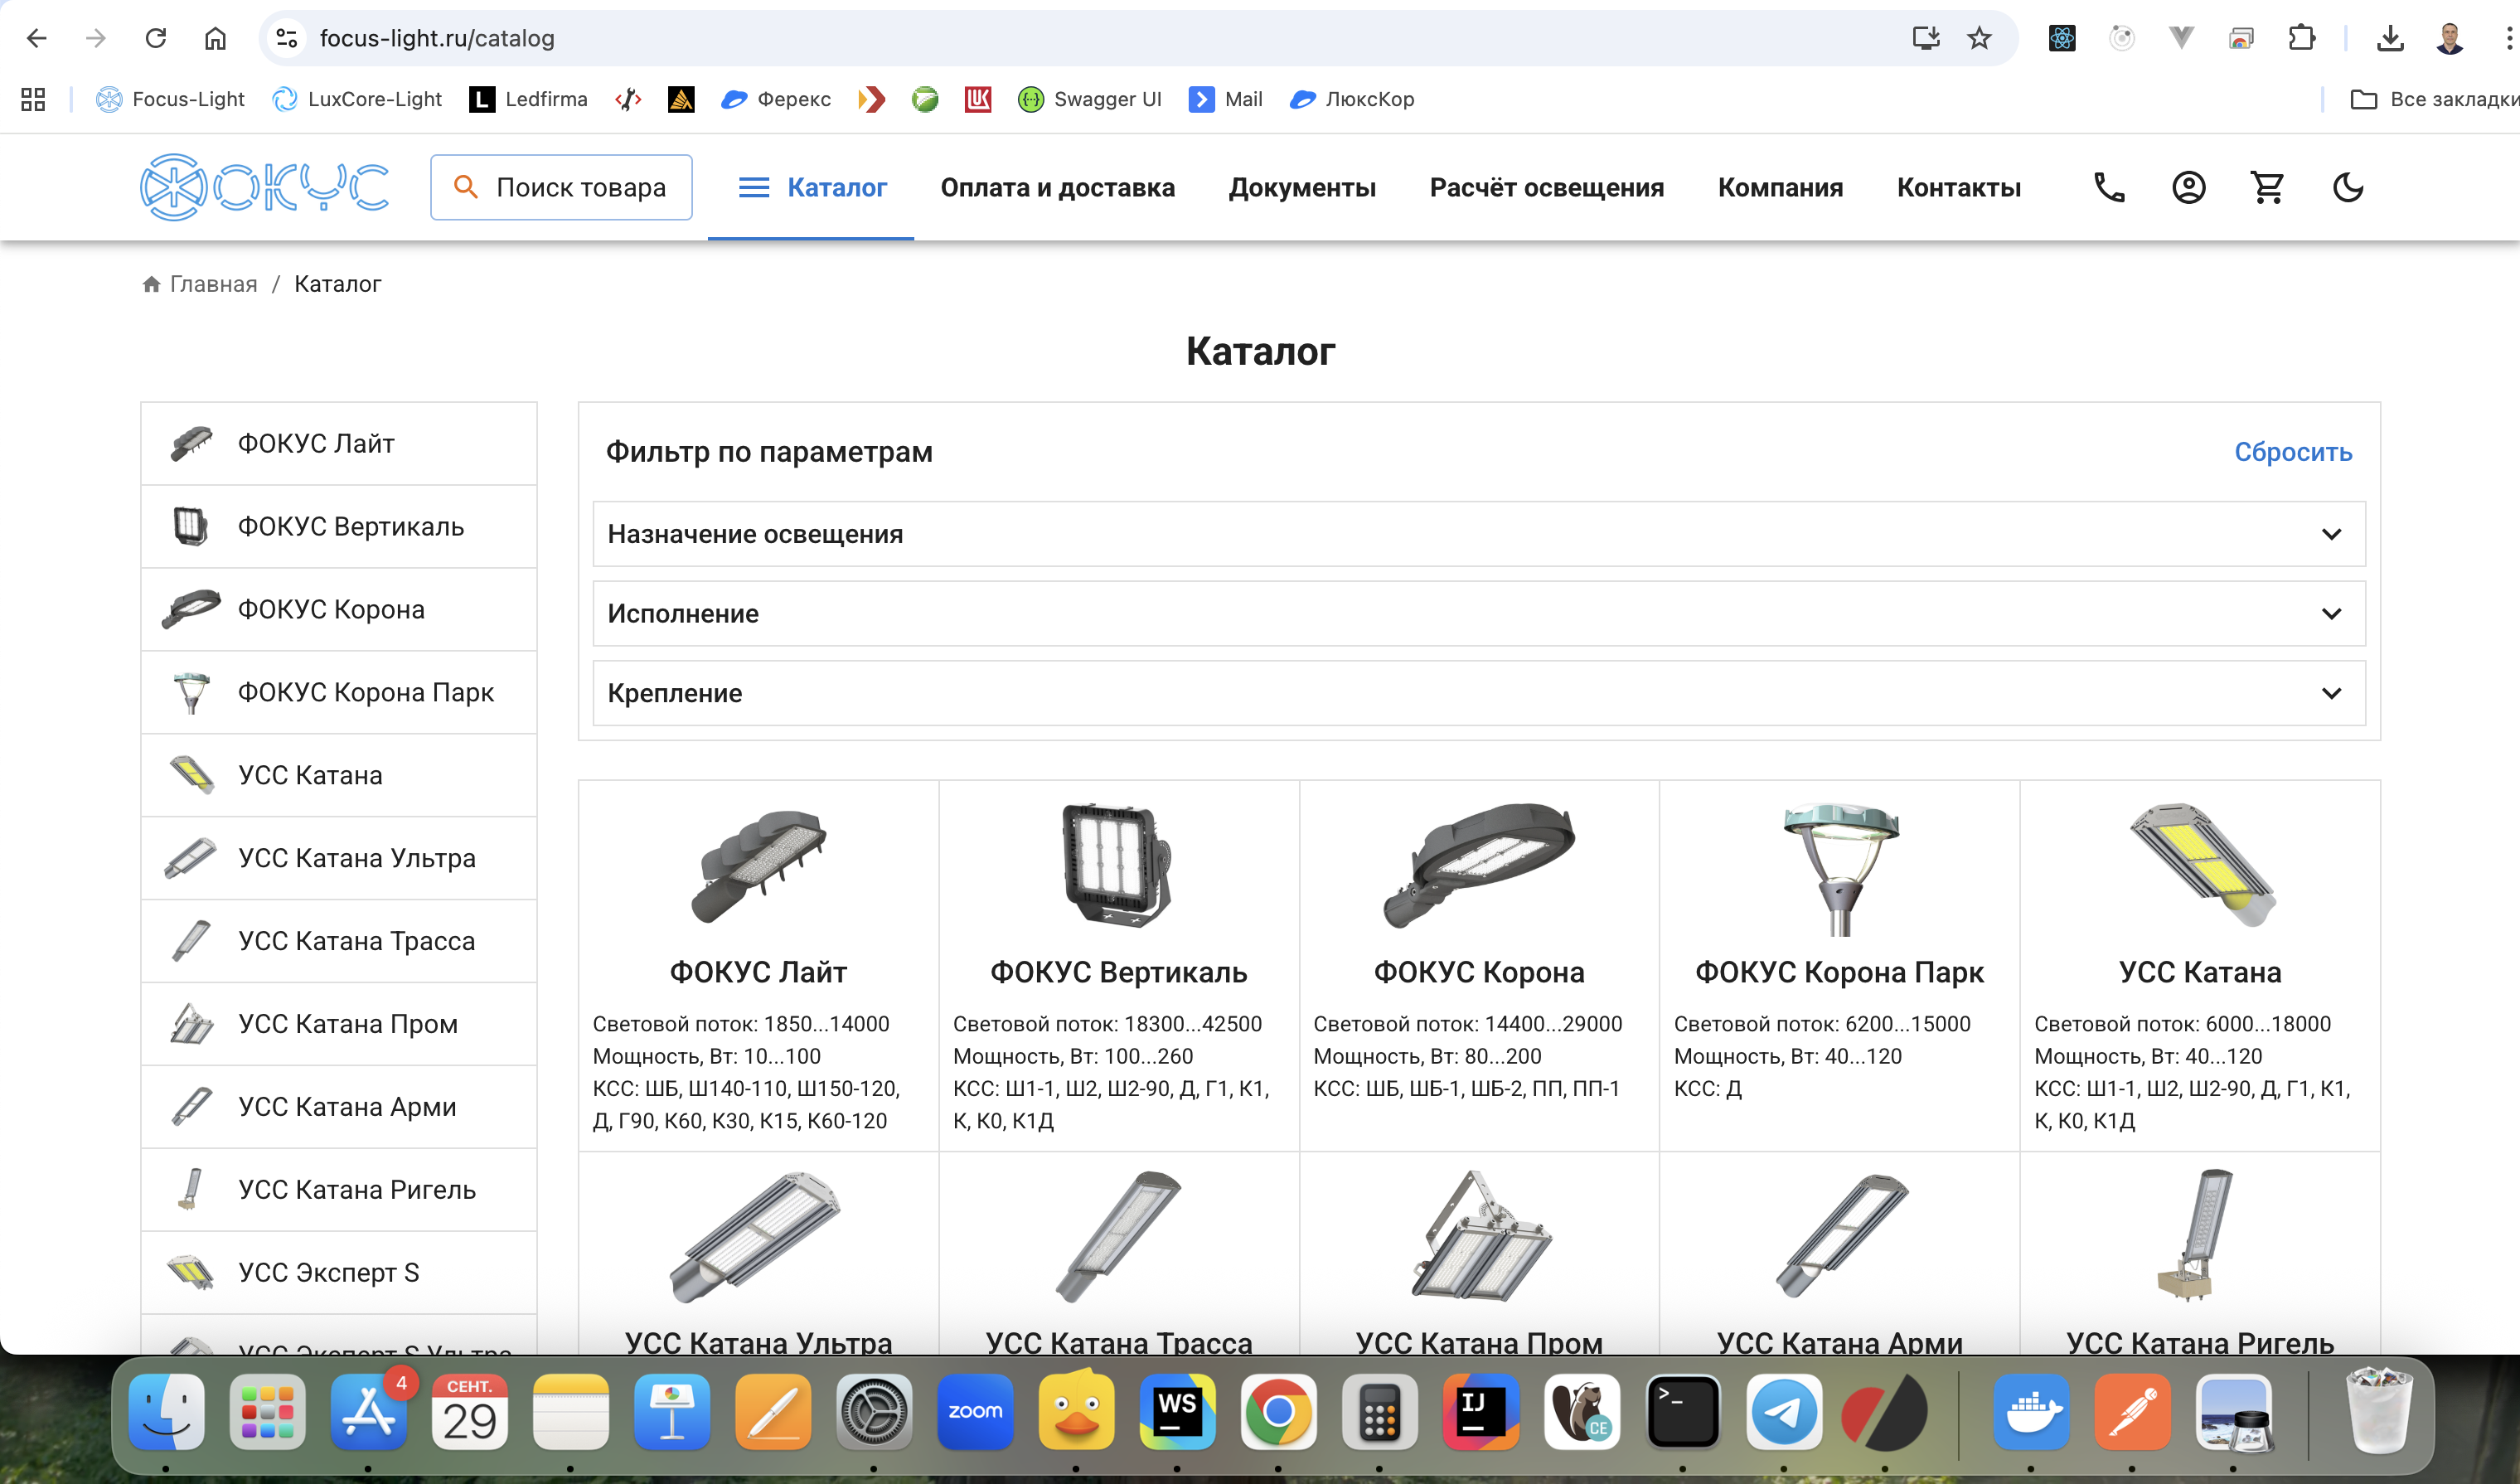Open the Focus-Light bookmark

click(x=169, y=99)
